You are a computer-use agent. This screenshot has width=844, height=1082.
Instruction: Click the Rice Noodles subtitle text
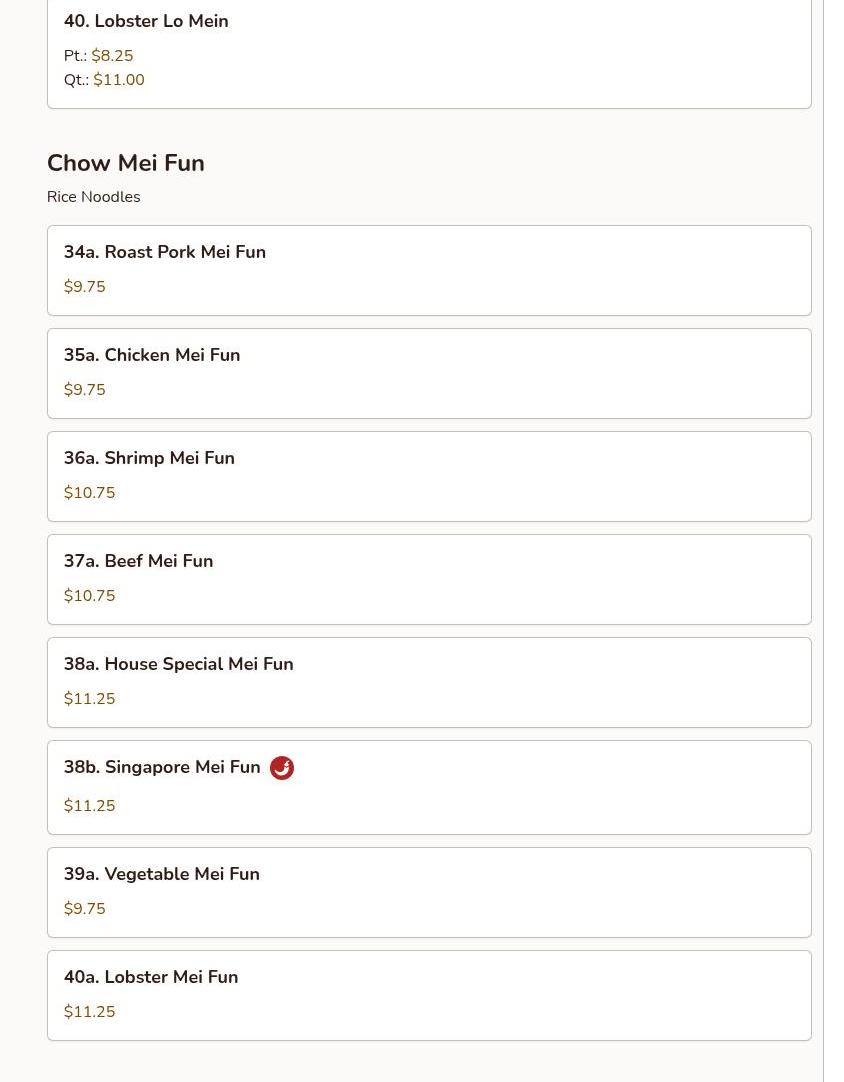[x=93, y=197]
